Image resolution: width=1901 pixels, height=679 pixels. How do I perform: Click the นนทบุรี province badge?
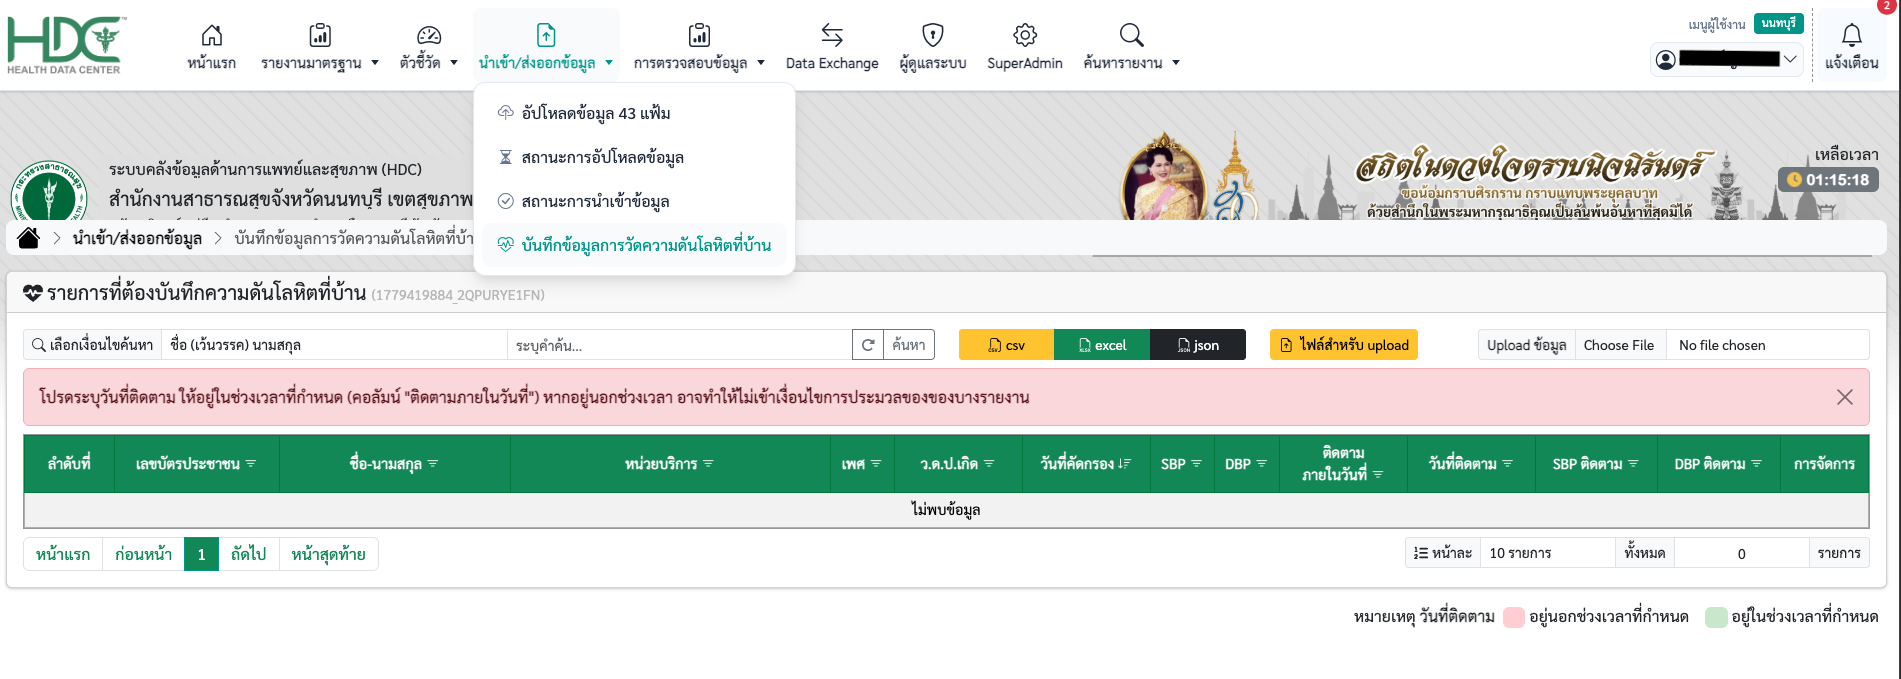tap(1779, 23)
